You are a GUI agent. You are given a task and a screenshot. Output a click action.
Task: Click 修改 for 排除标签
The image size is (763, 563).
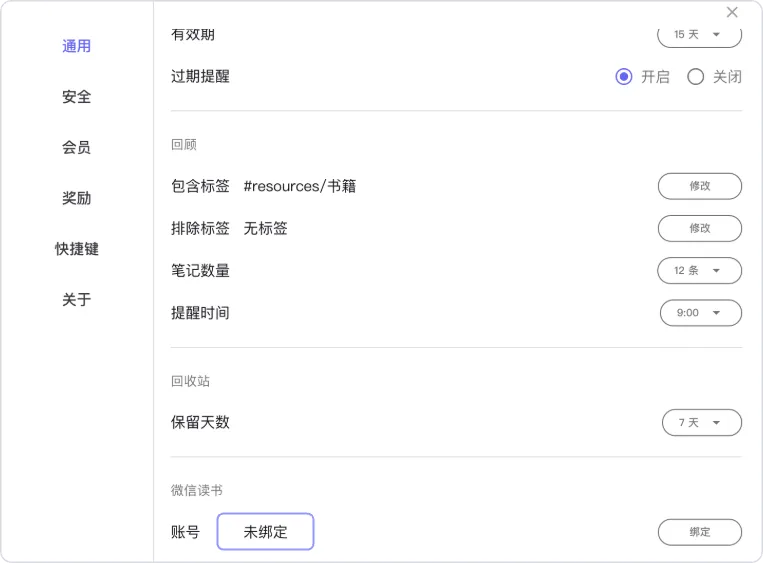coord(700,228)
